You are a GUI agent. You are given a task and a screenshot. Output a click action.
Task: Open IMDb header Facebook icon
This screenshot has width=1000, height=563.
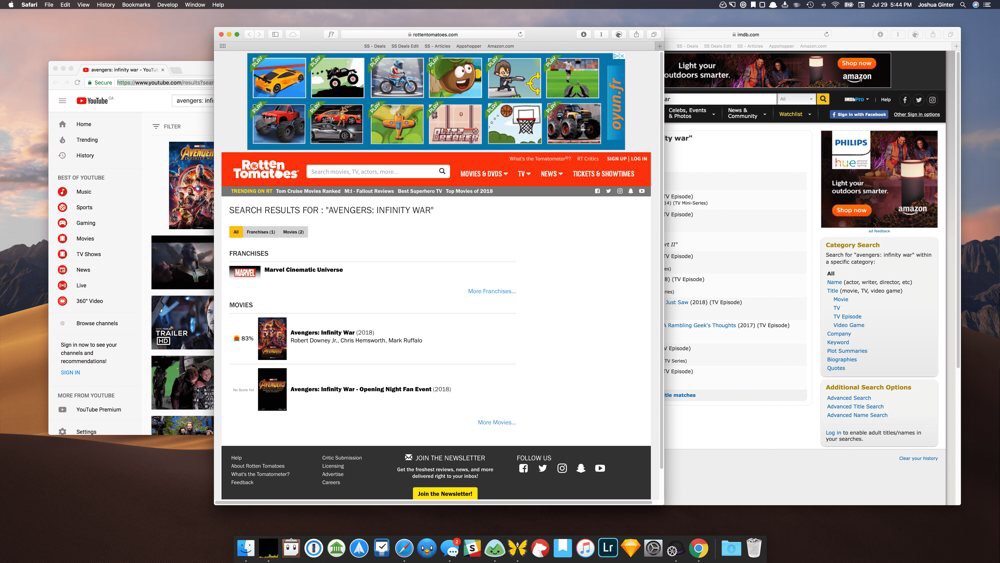904,99
